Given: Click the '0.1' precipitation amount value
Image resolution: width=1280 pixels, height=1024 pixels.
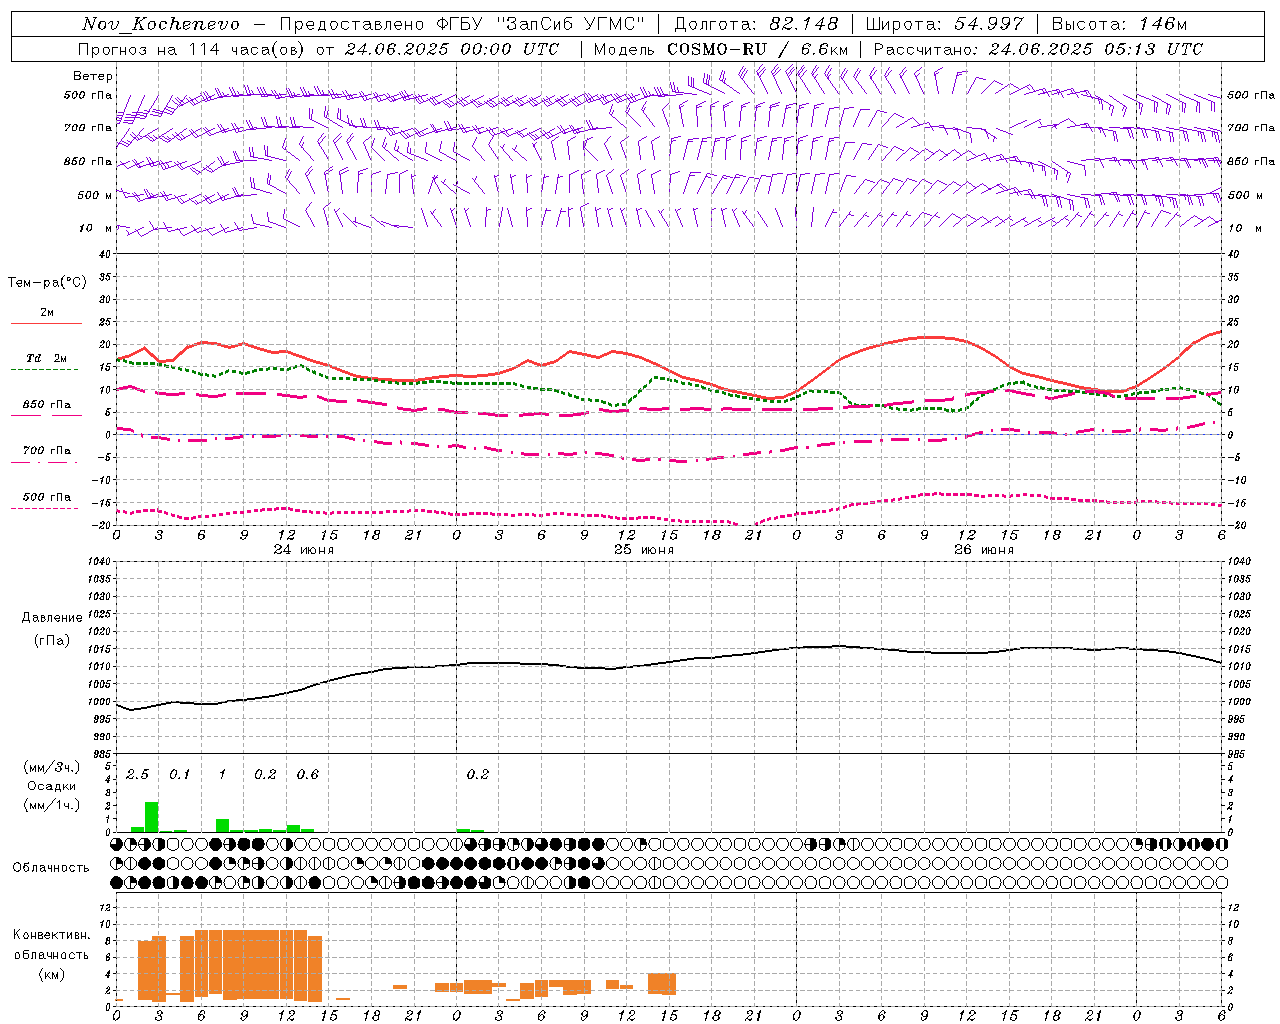Looking at the screenshot, I should tap(179, 775).
